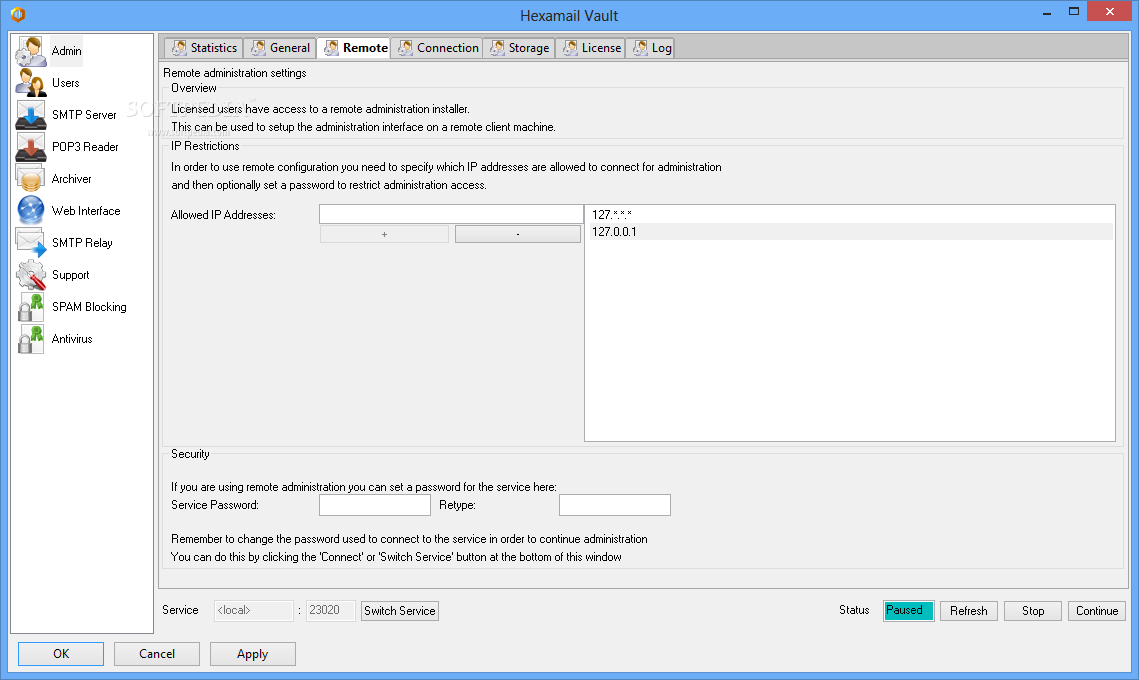Click the Cancel button

coord(157,654)
